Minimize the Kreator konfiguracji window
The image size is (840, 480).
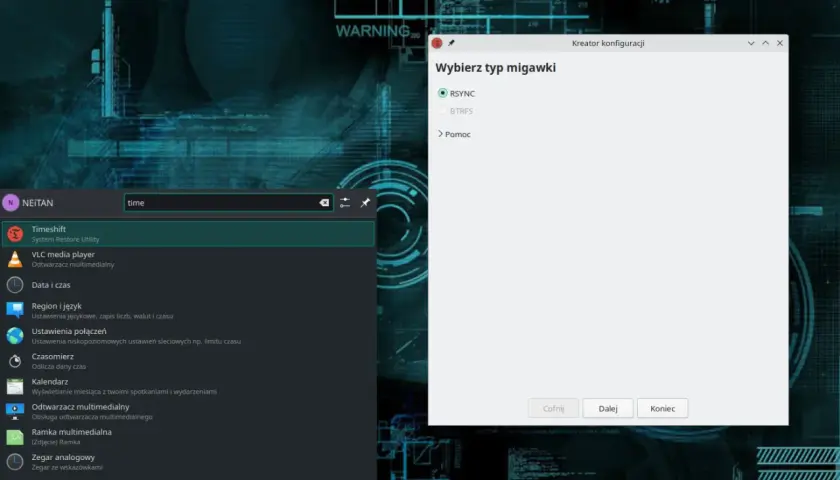751,43
